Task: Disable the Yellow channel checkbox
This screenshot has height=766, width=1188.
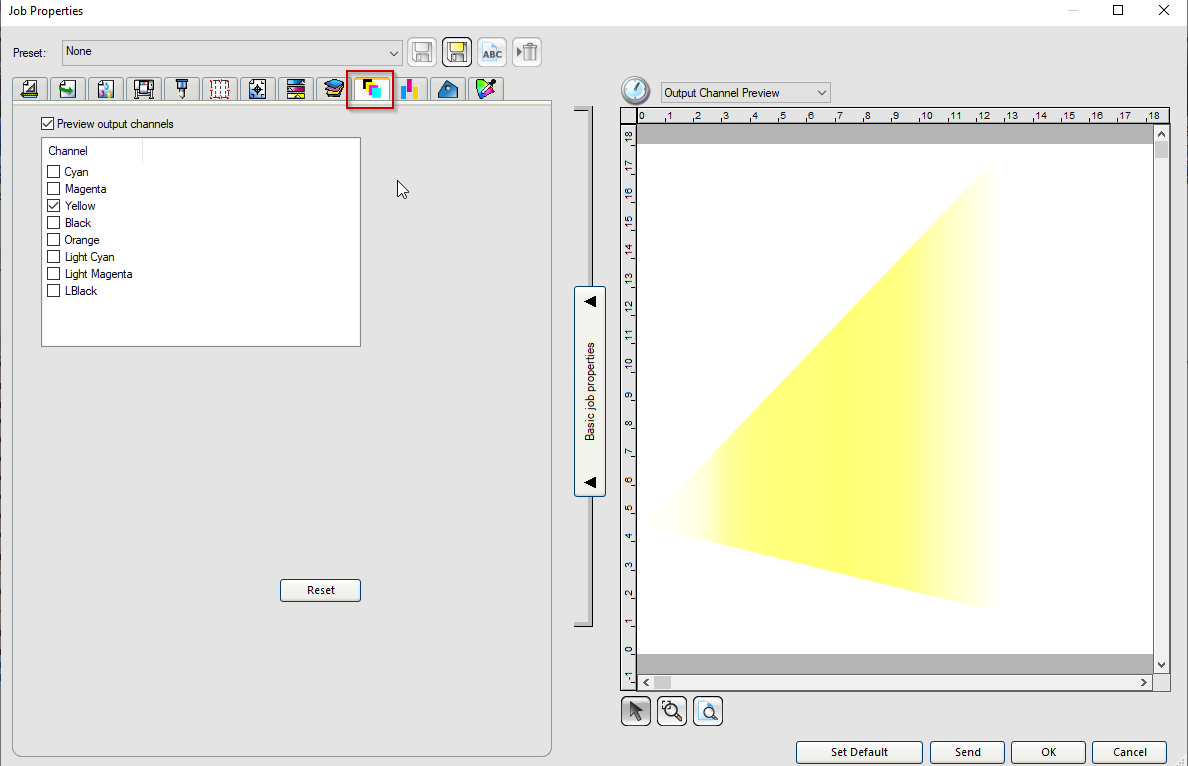Action: pos(54,206)
